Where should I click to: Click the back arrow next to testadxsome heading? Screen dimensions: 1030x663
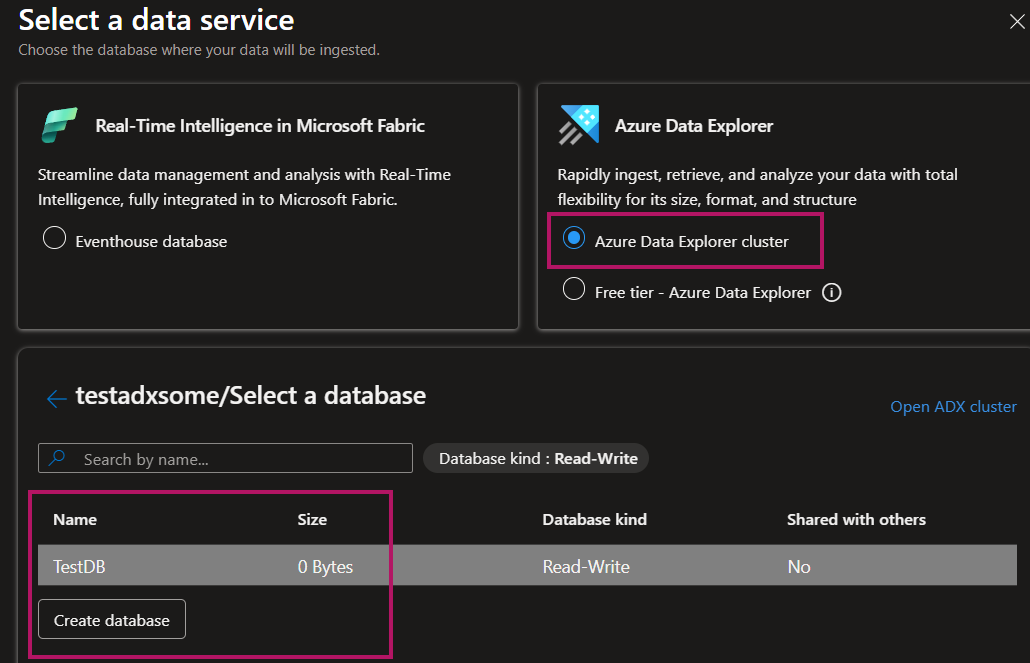point(56,398)
